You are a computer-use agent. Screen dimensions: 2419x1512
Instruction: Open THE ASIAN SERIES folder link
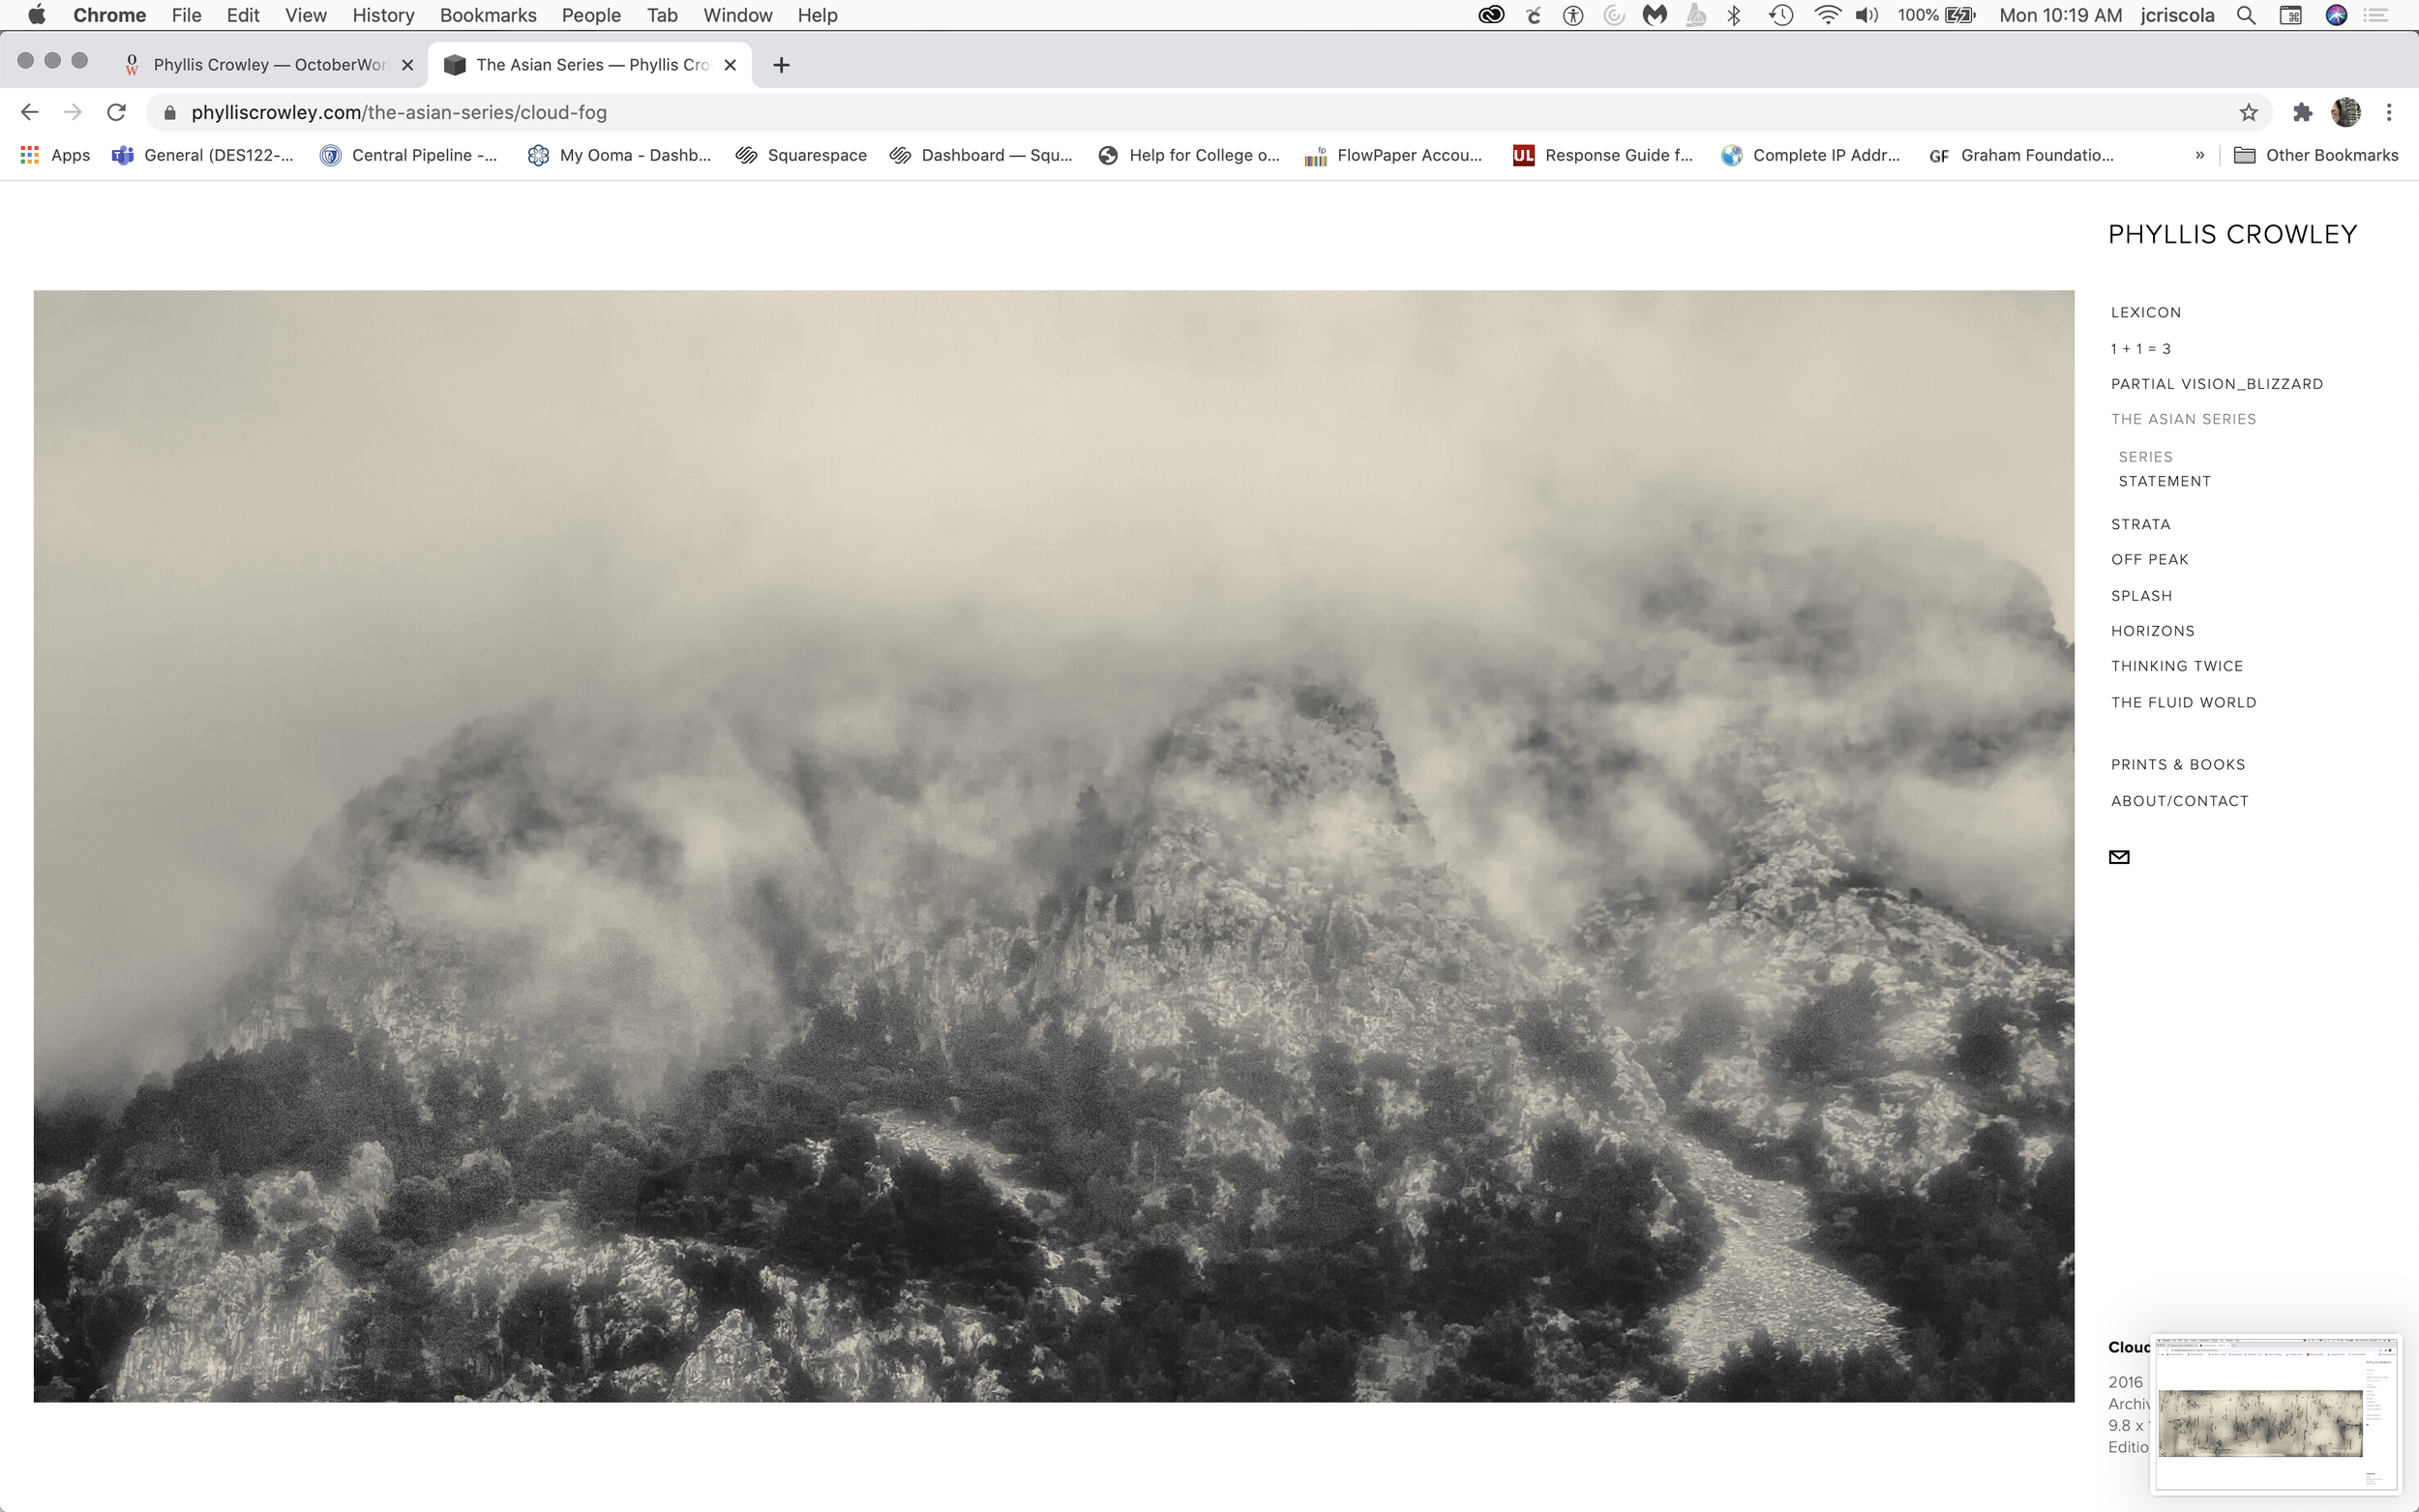click(x=2184, y=419)
